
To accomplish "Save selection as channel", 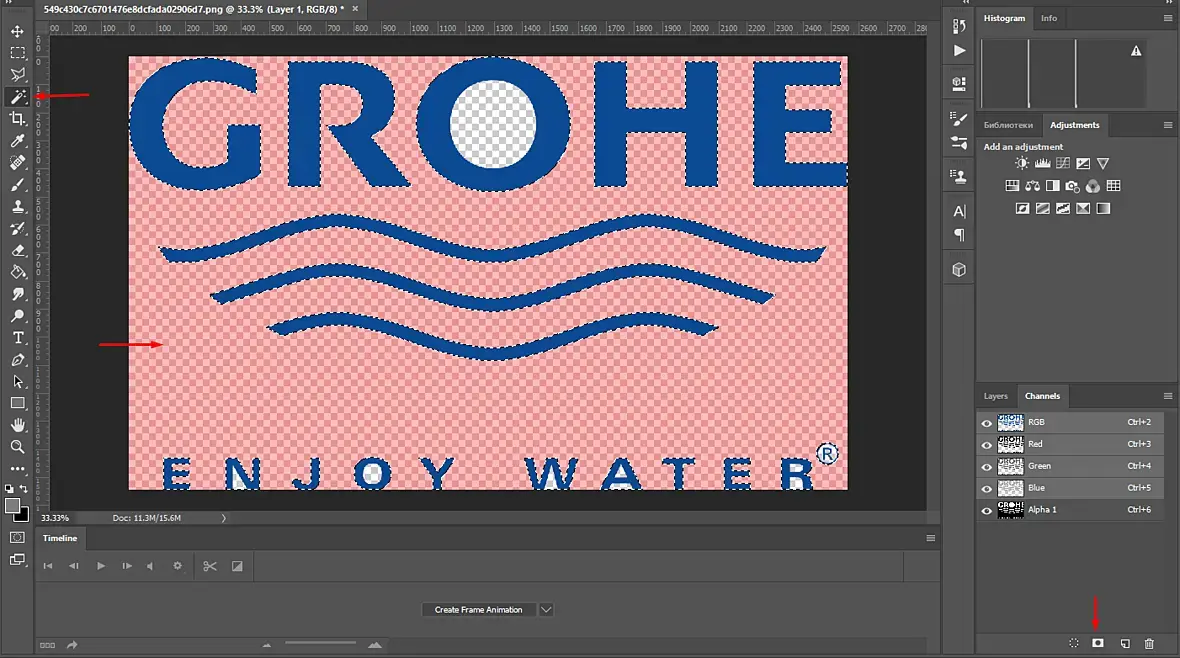I will click(x=1098, y=643).
